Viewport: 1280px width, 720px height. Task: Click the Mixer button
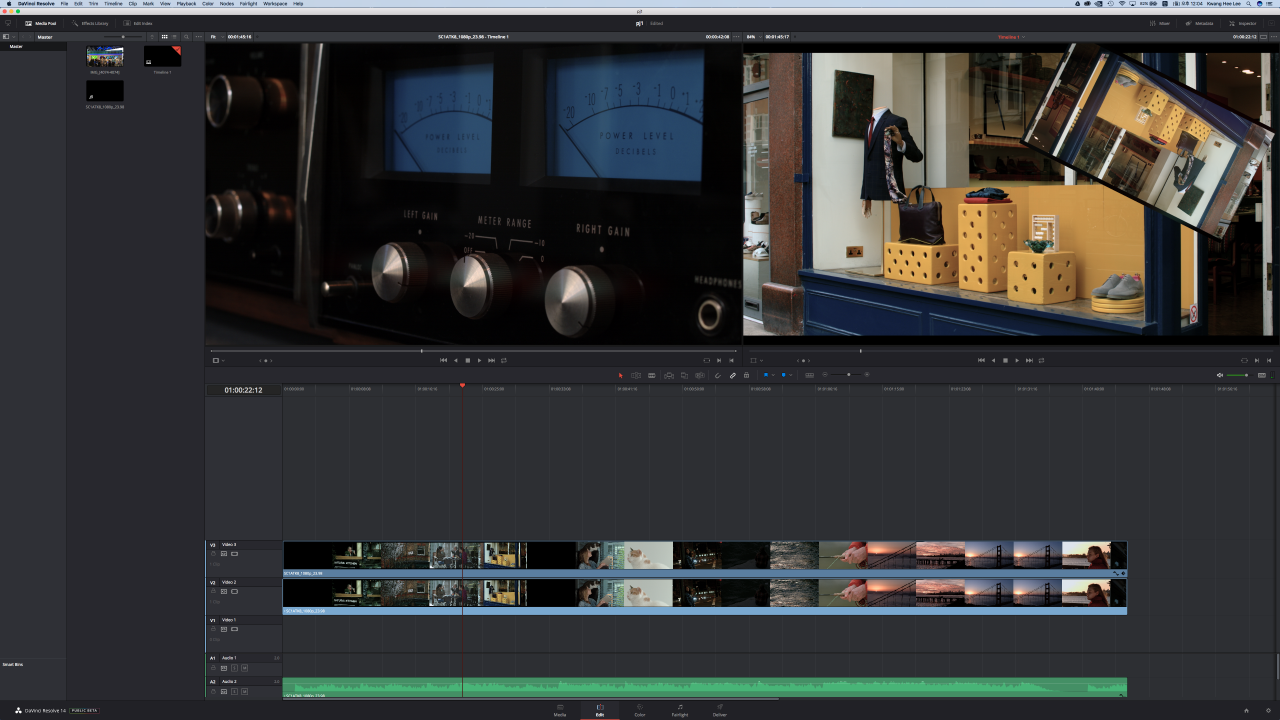pyautogui.click(x=1160, y=23)
